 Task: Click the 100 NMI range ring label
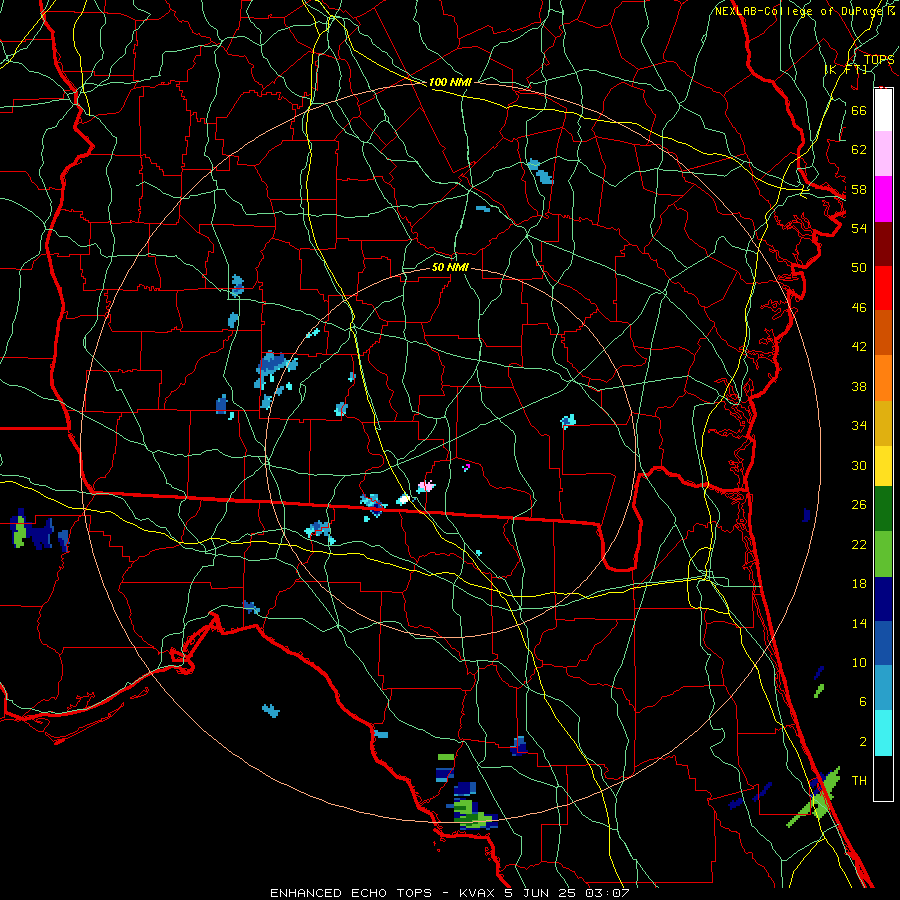tap(450, 82)
